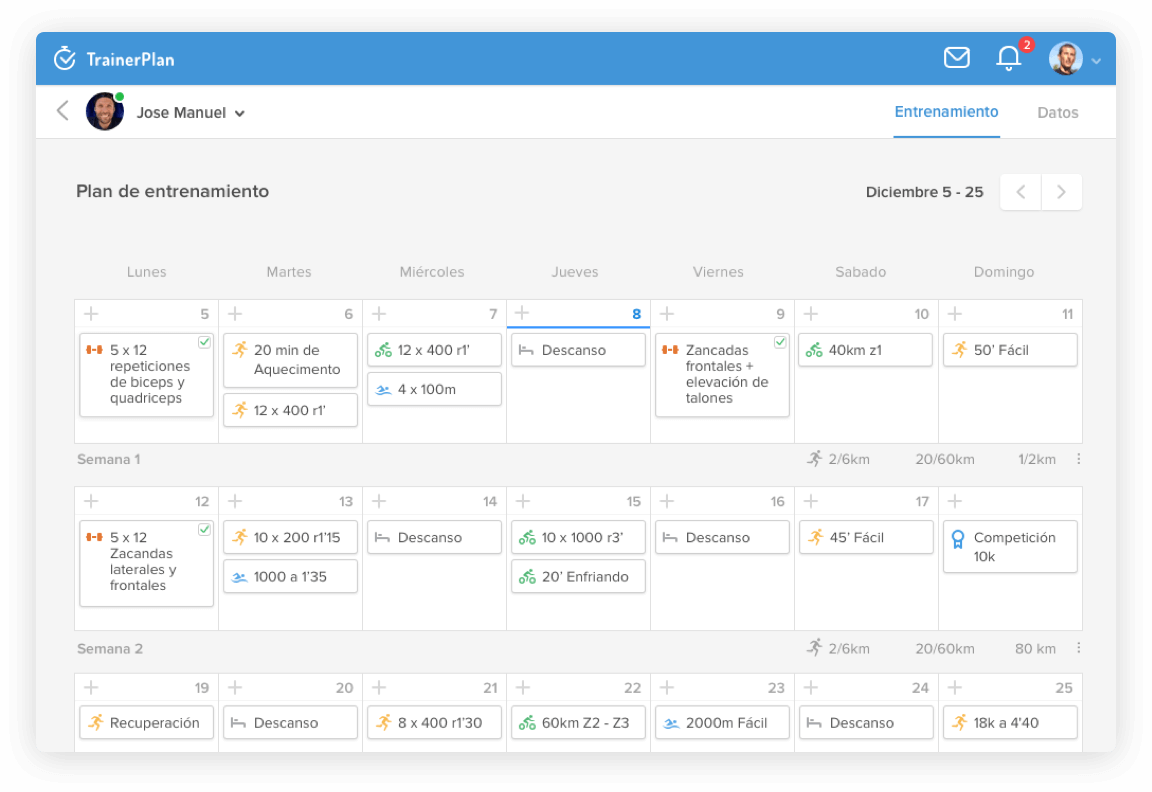The width and height of the screenshot is (1152, 792).
Task: Open Semana 1 three-dot options menu
Action: 1078,459
